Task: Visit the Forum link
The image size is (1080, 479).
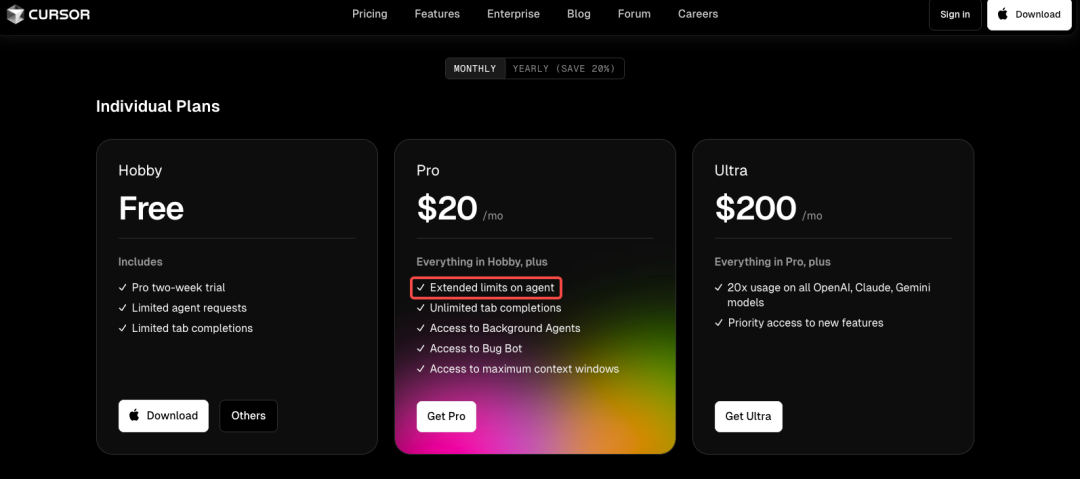Action: (x=634, y=14)
